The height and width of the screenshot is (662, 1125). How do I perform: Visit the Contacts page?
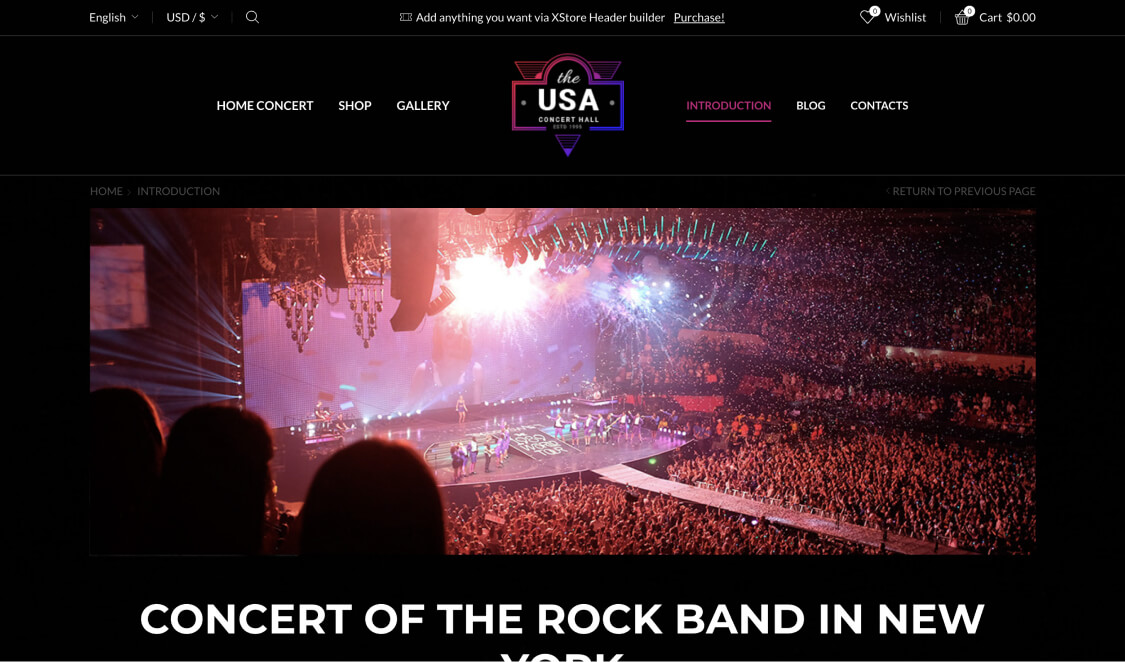[879, 105]
